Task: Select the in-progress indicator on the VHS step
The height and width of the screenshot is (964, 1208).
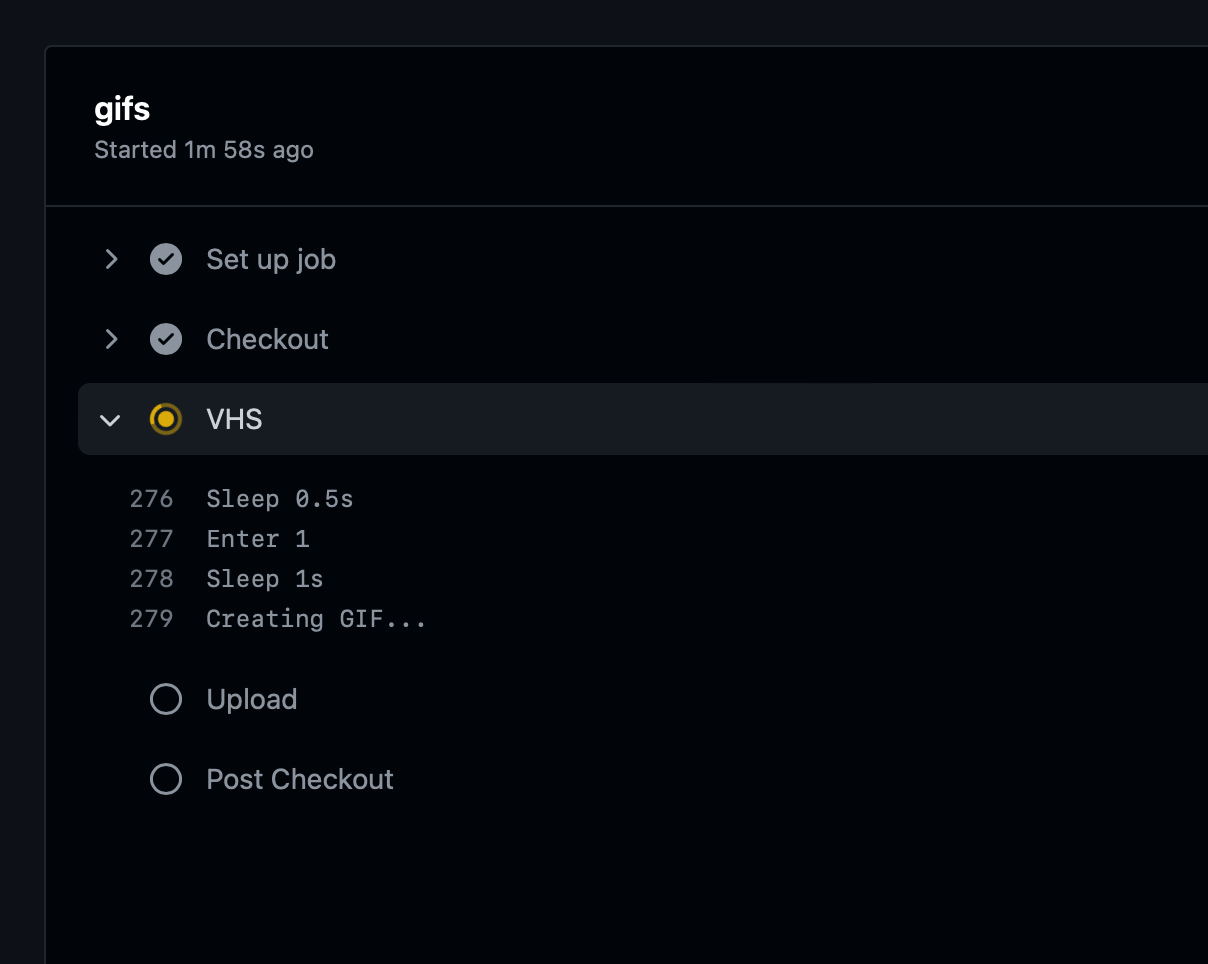Action: coord(166,419)
